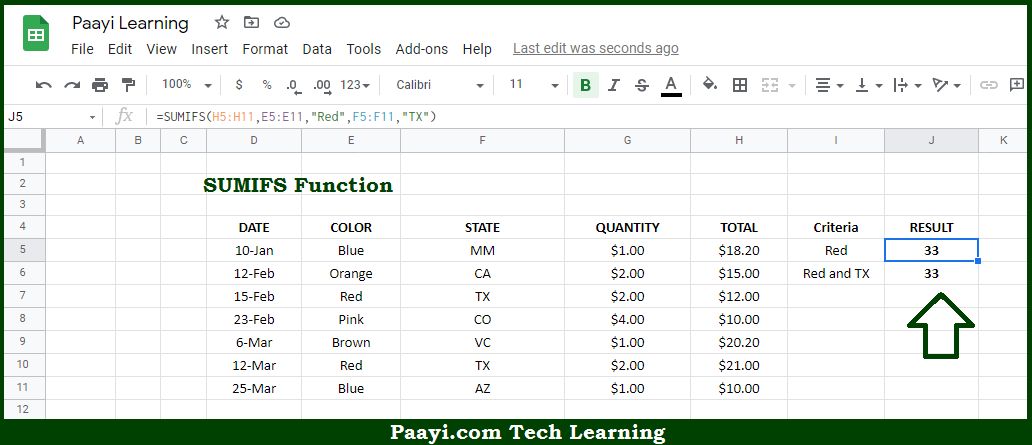
Task: Open the Format menu
Action: (265, 49)
